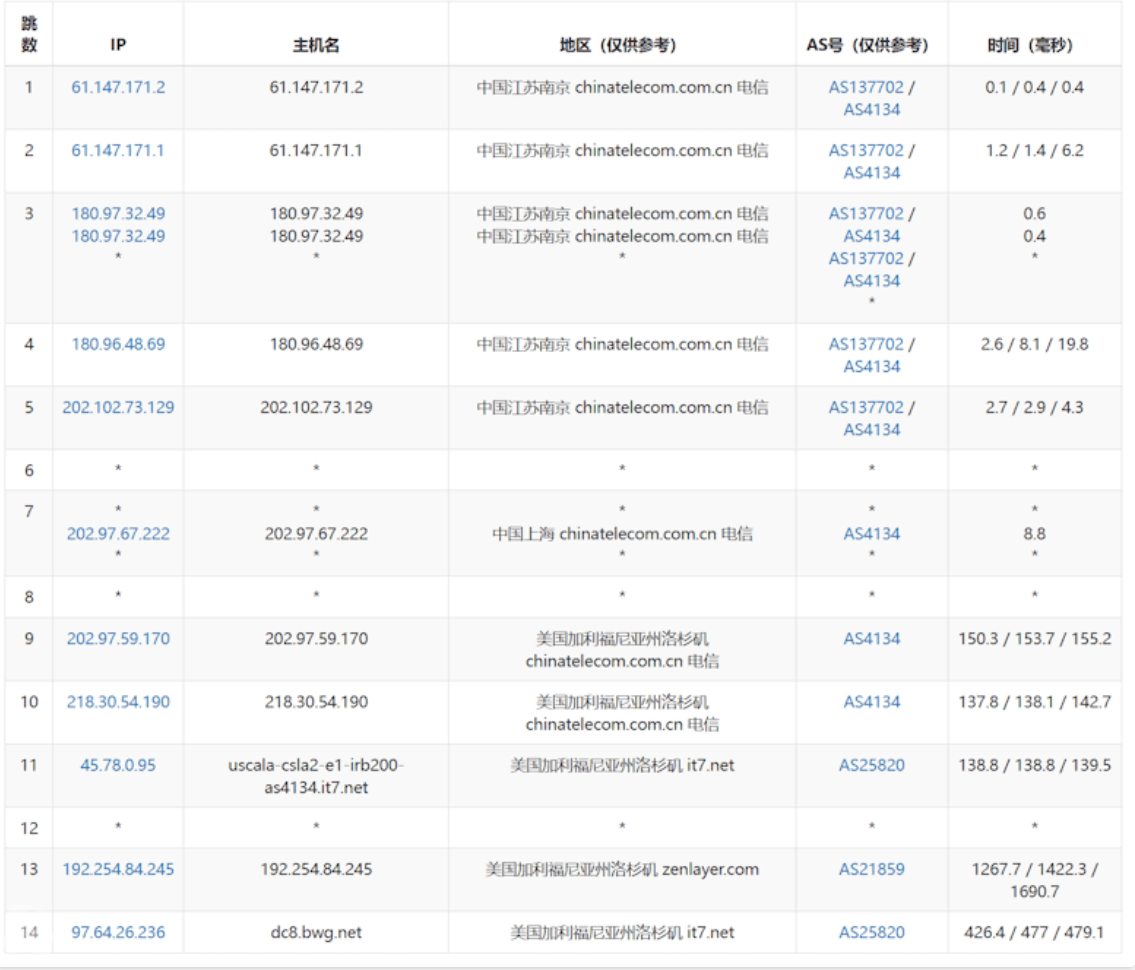Image resolution: width=1135 pixels, height=970 pixels.
Task: Open the AS21859 link
Action: tap(871, 869)
